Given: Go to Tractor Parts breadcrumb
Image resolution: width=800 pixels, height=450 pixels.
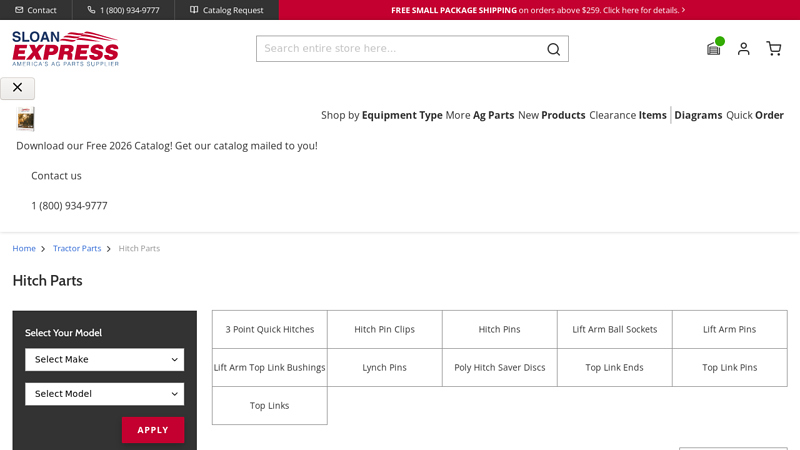Looking at the screenshot, I should coord(77,248).
